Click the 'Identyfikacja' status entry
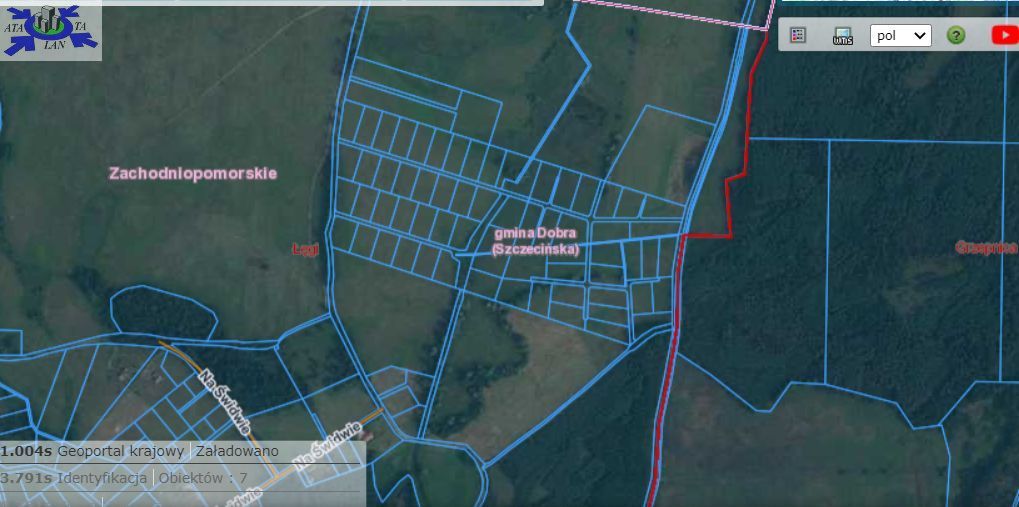 102,478
